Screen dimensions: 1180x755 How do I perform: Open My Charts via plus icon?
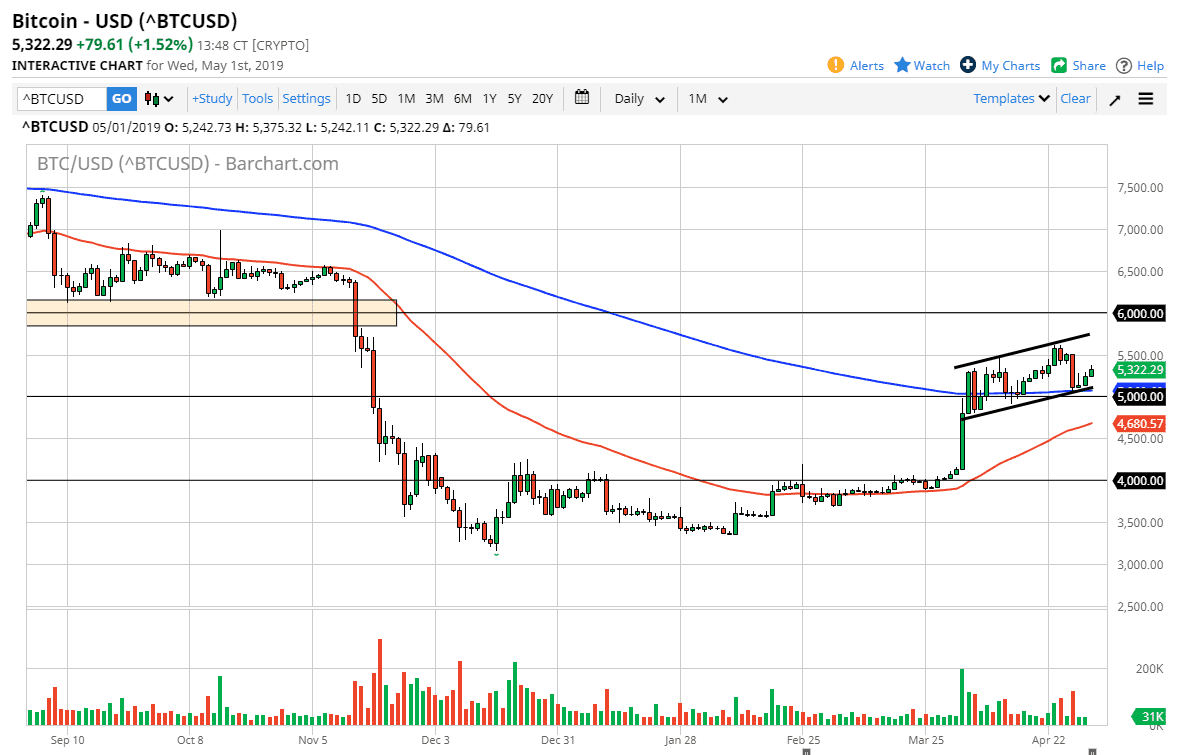tap(969, 64)
